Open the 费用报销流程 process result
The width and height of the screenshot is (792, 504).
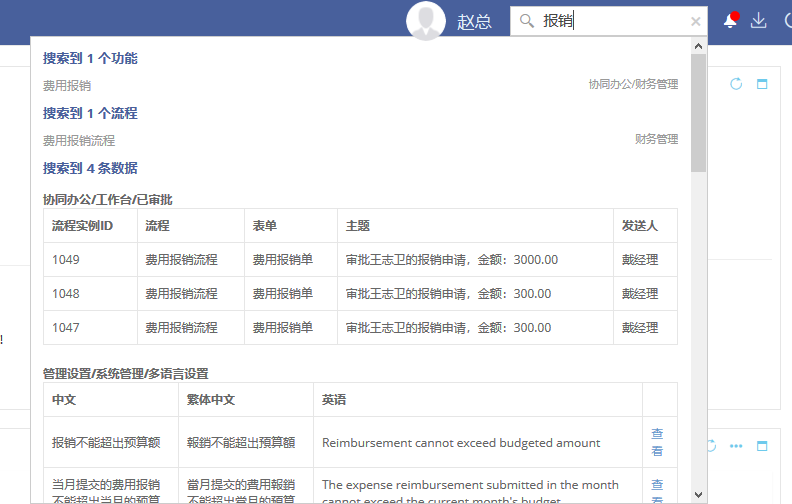pyautogui.click(x=79, y=141)
